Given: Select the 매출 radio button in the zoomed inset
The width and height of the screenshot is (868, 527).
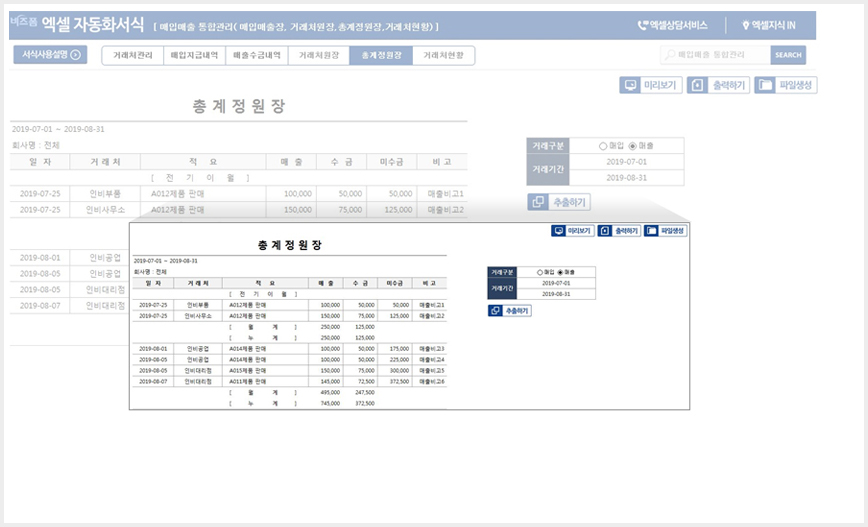Looking at the screenshot, I should (x=560, y=272).
